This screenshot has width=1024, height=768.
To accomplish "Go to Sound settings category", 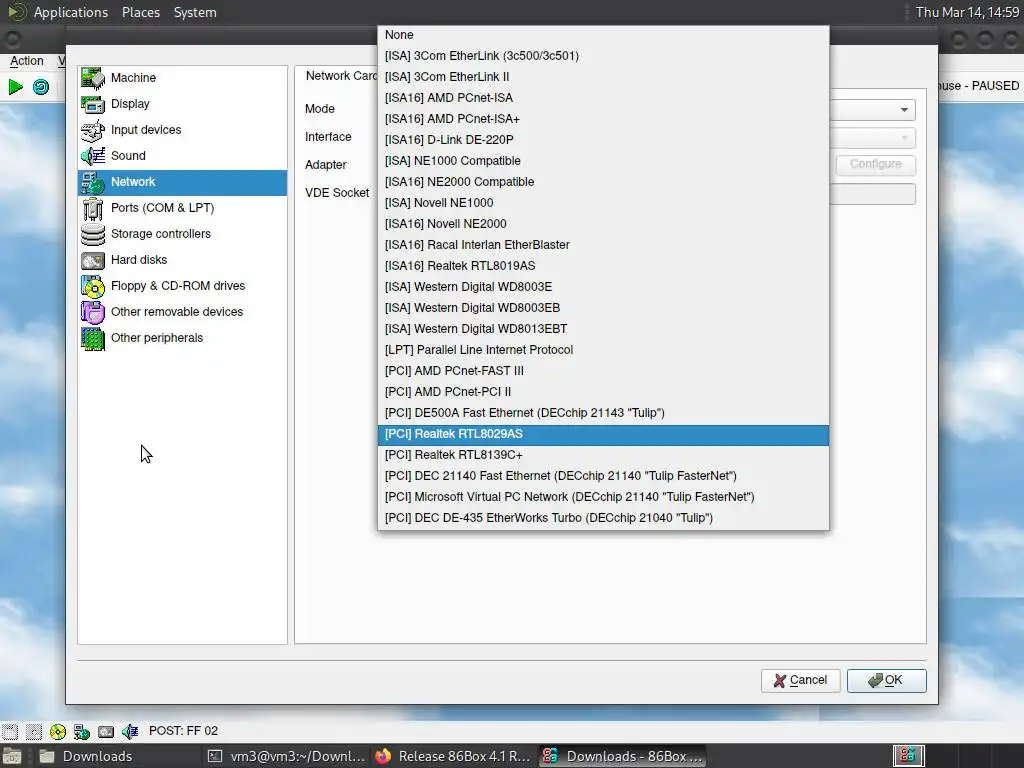I will click(182, 156).
